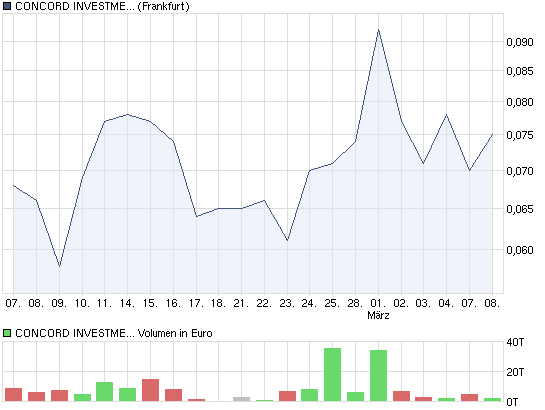Click the 14. date label
The width and height of the screenshot is (545, 410).
pos(128,303)
